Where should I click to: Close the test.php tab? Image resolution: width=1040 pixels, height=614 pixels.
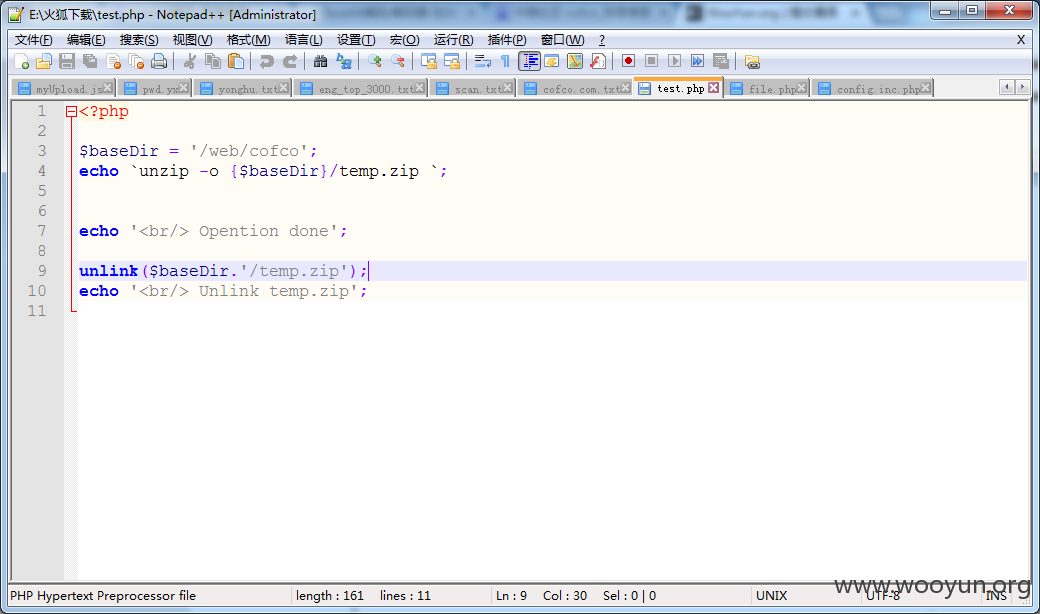pos(714,88)
